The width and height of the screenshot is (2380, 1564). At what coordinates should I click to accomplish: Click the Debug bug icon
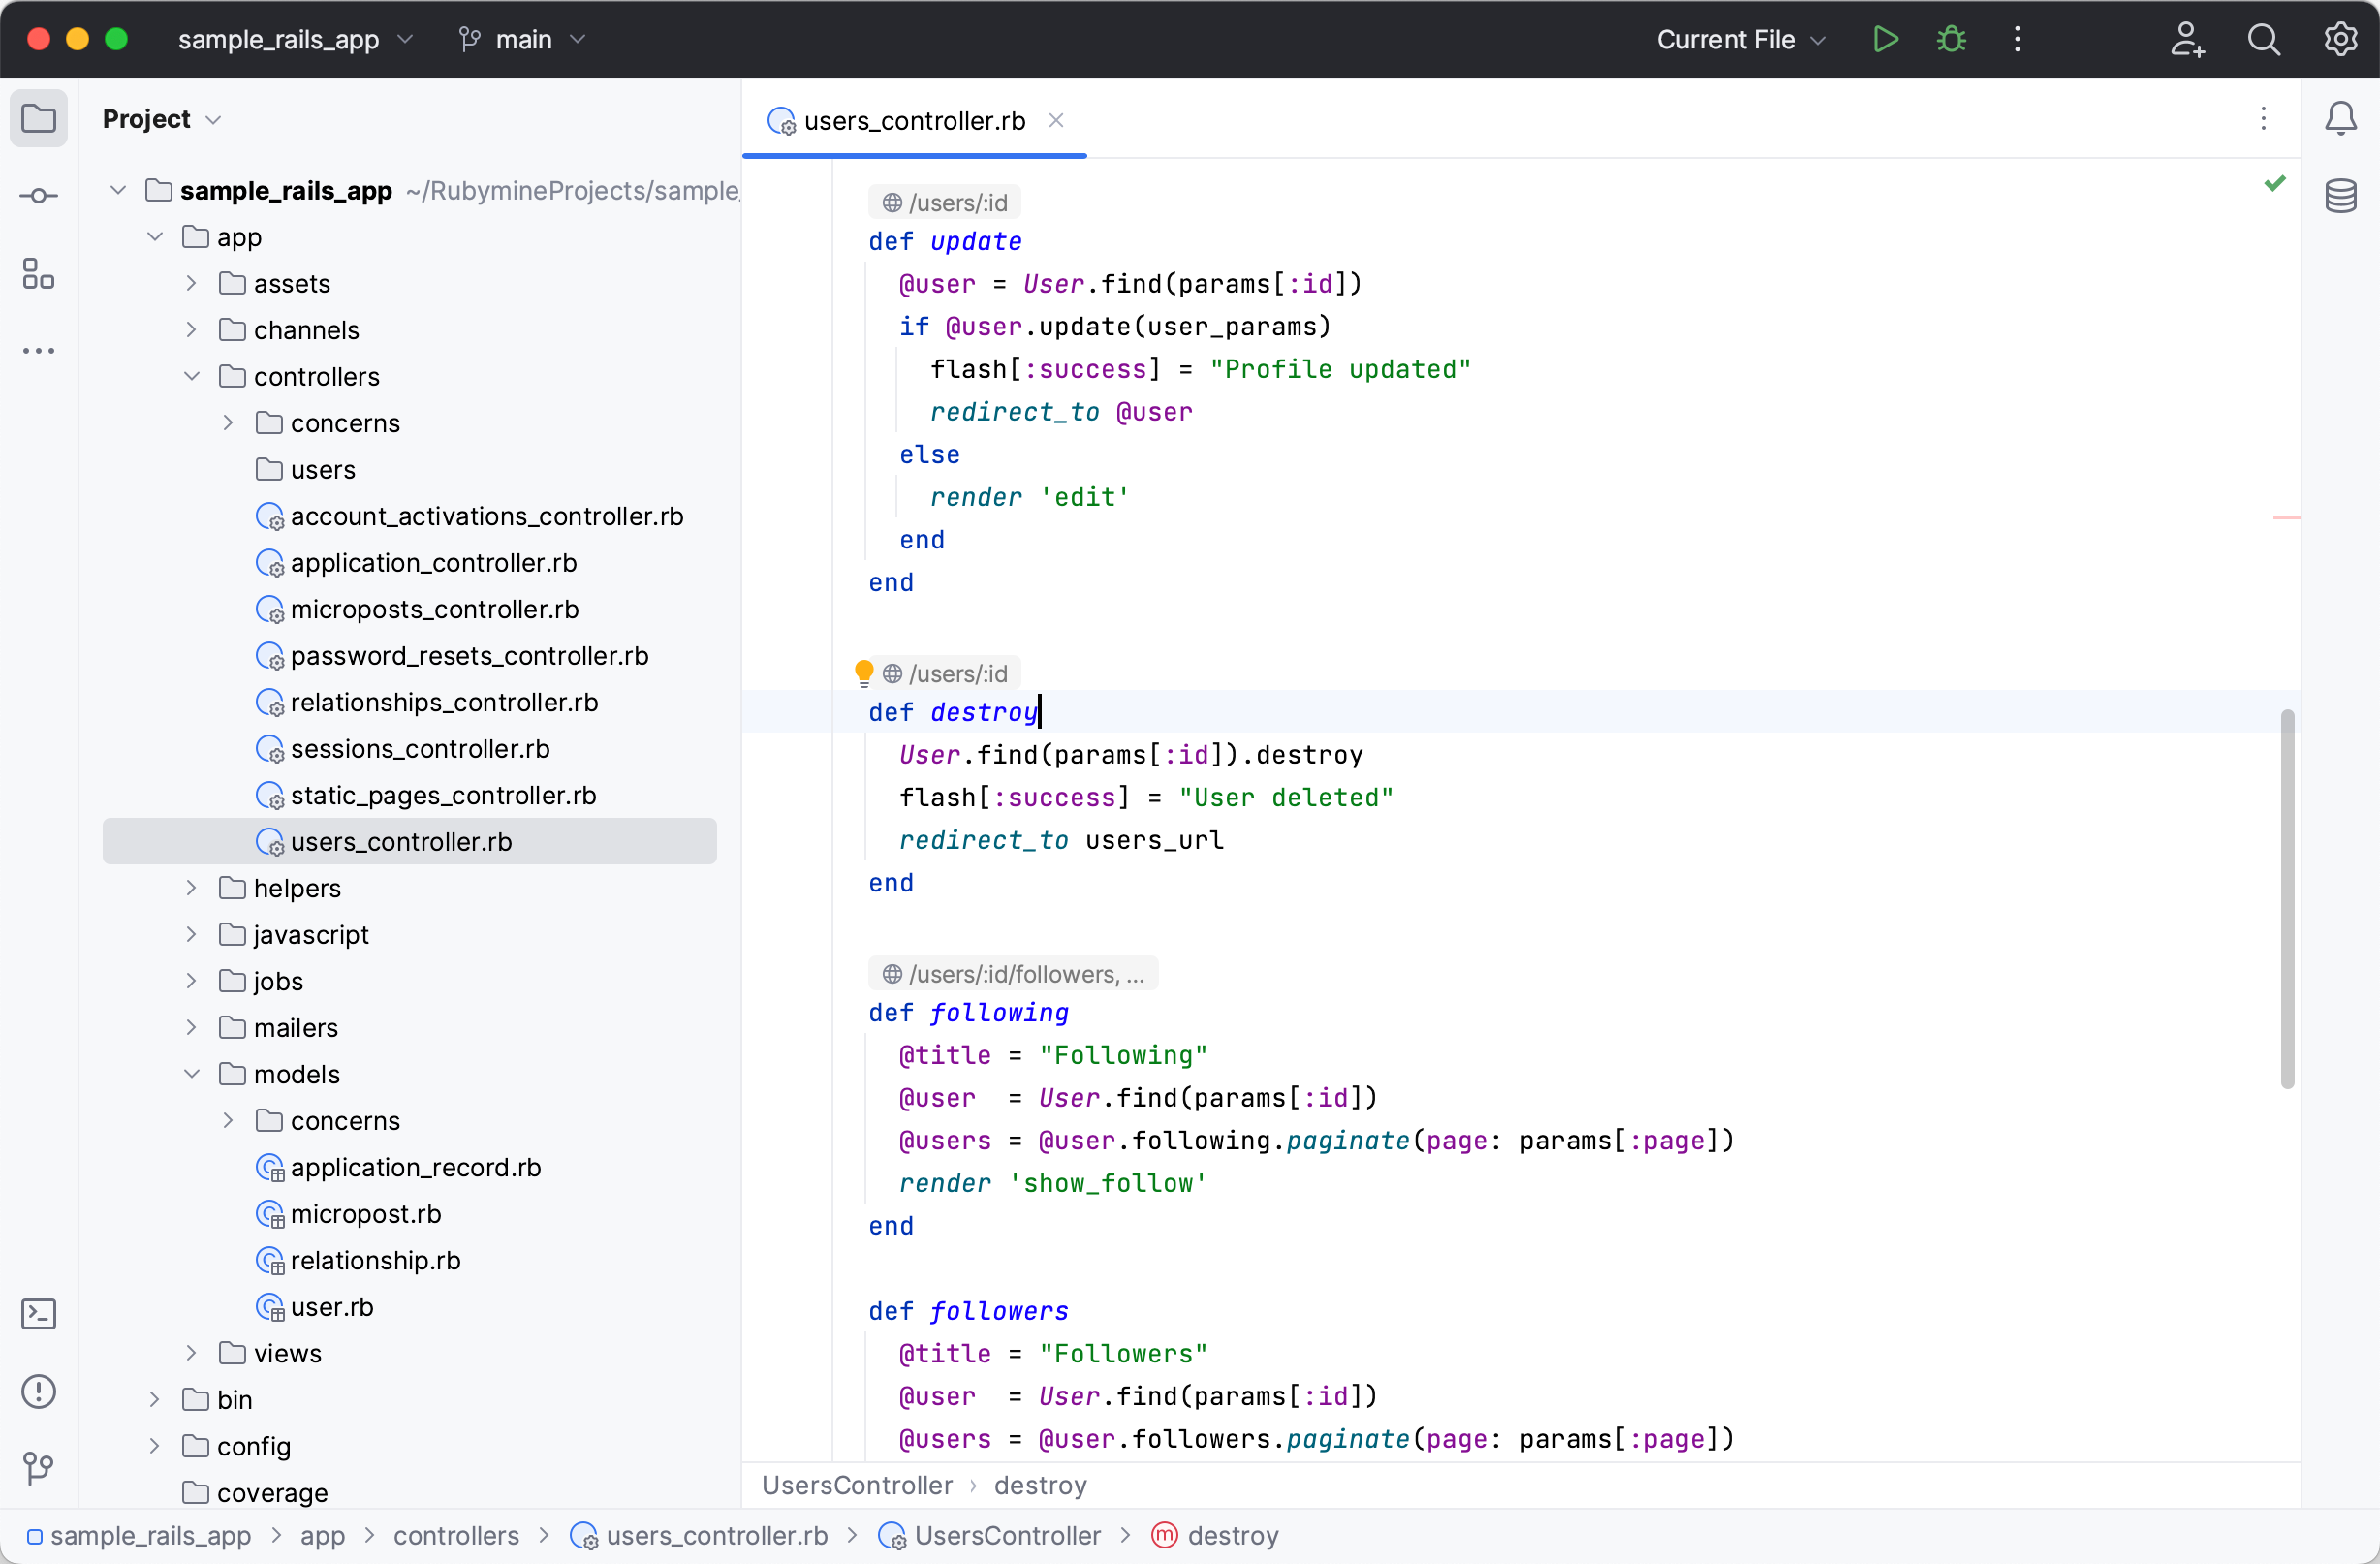tap(1951, 39)
